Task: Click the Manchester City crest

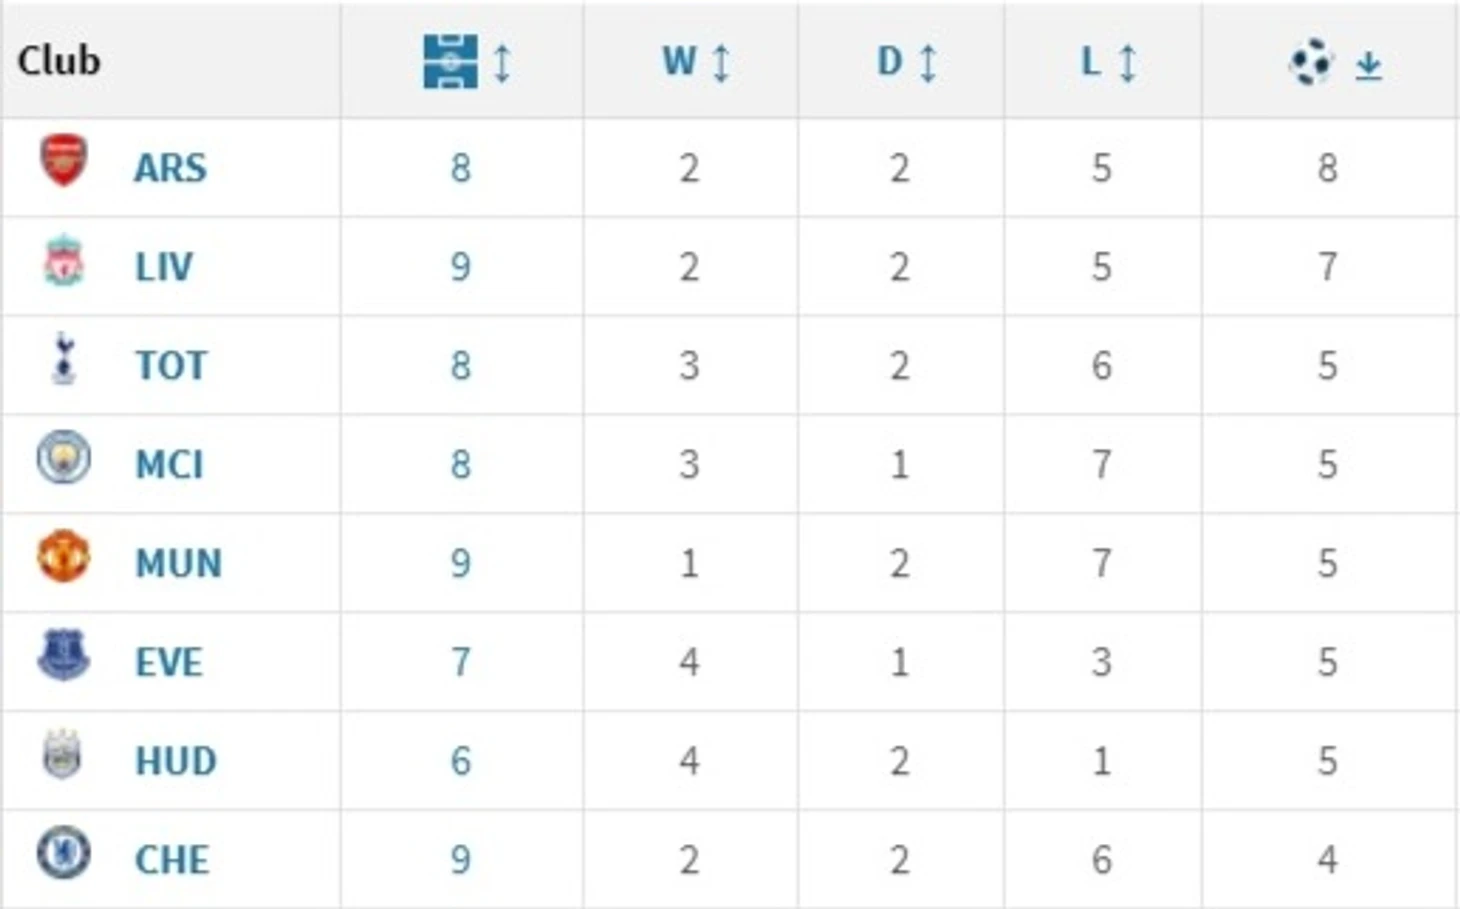Action: click(x=63, y=458)
